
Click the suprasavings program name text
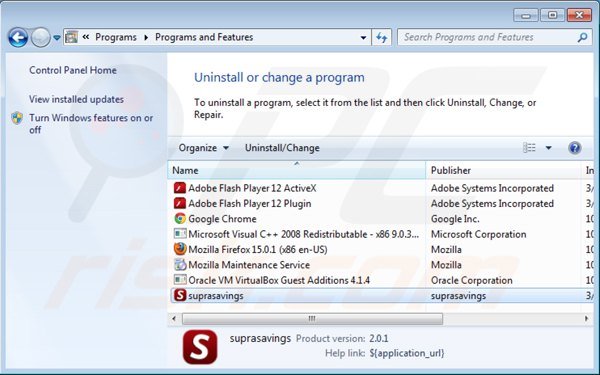[216, 296]
